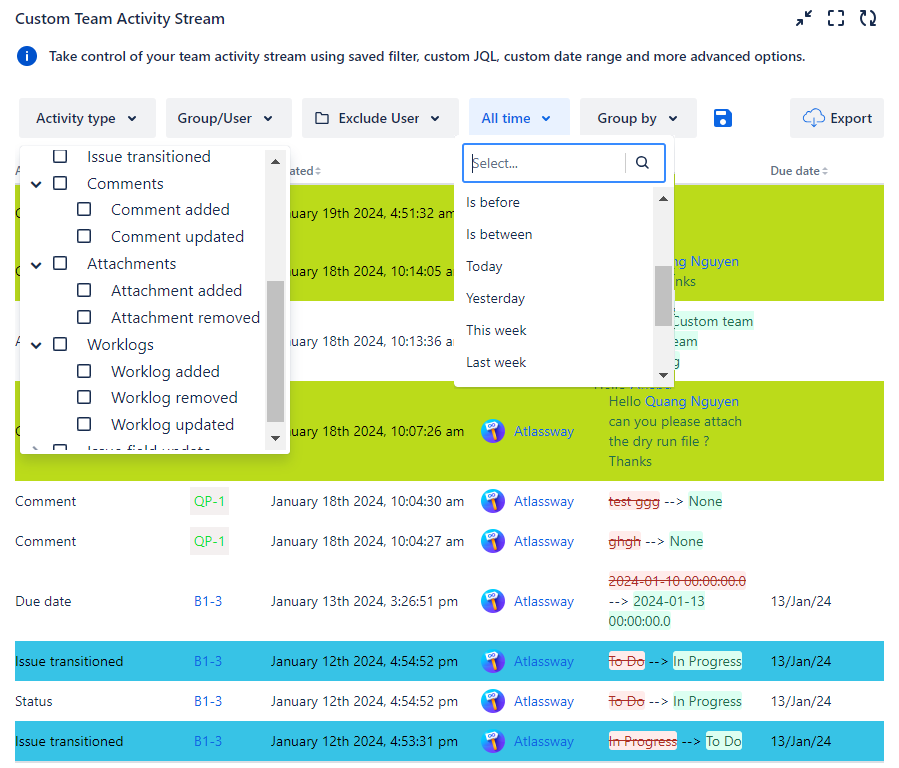Collapse the gadget with the shrink arrows icon
This screenshot has width=899, height=768.
804,18
